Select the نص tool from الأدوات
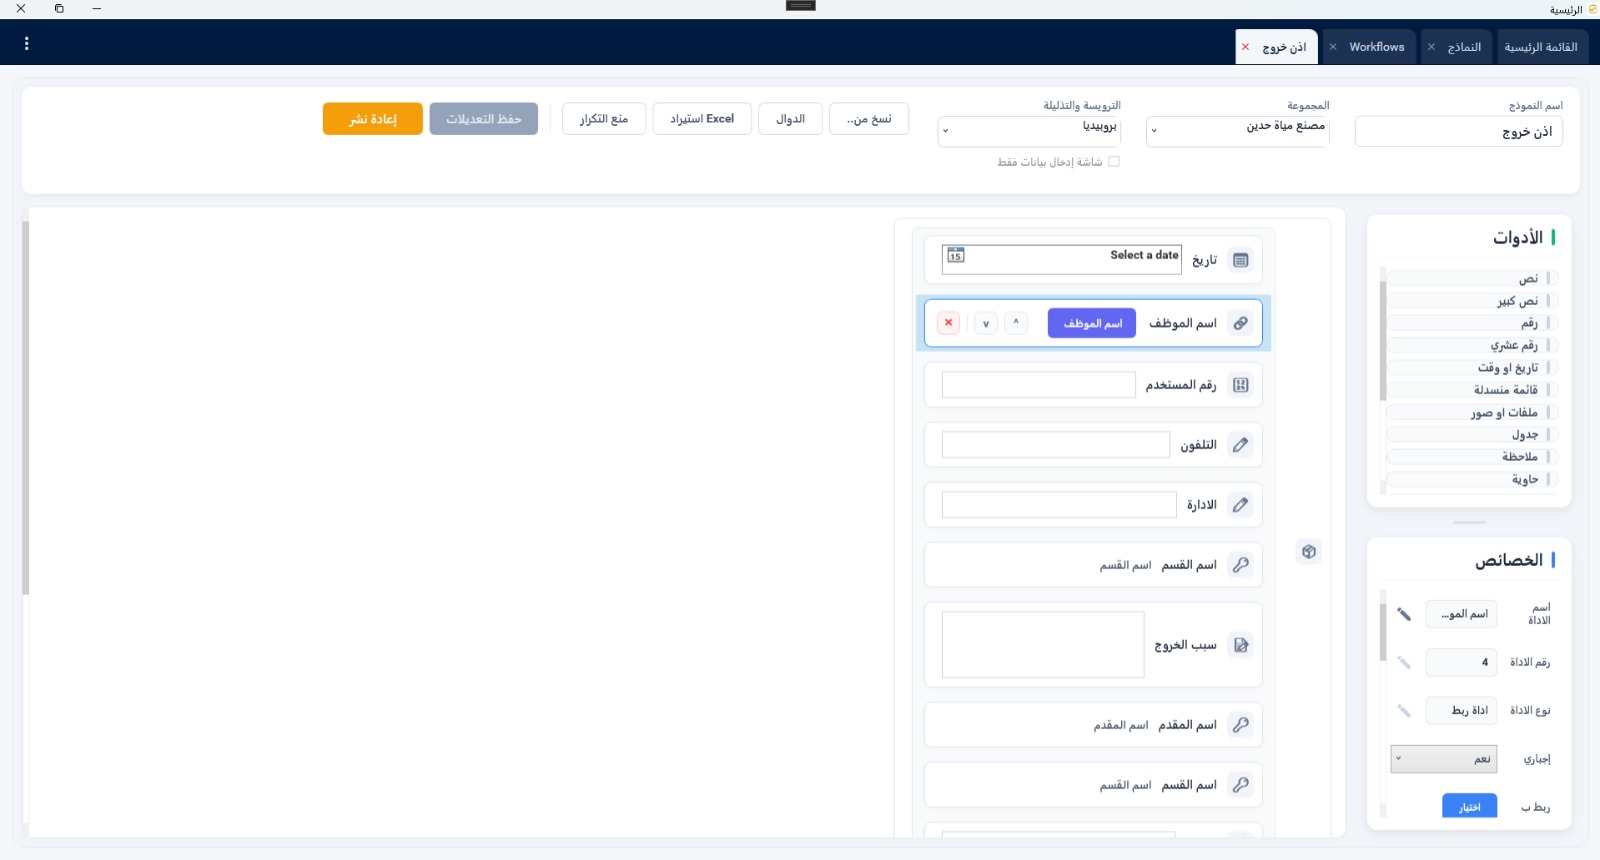This screenshot has width=1600, height=860. click(1472, 279)
